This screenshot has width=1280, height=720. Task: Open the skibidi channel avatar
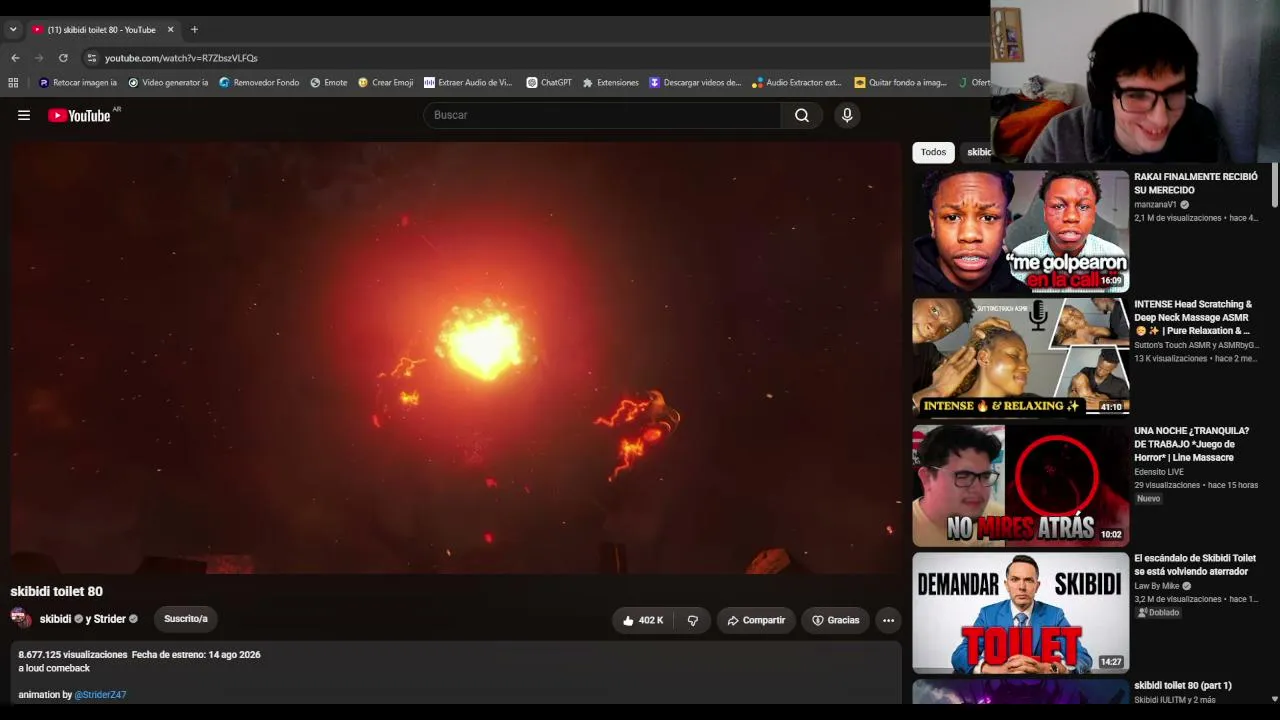[x=21, y=618]
